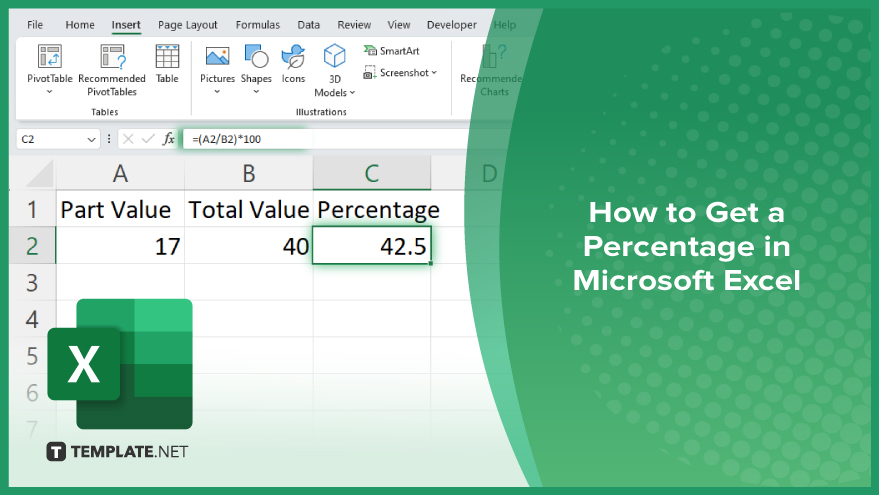879x495 pixels.
Task: Select column C header
Action: (372, 174)
